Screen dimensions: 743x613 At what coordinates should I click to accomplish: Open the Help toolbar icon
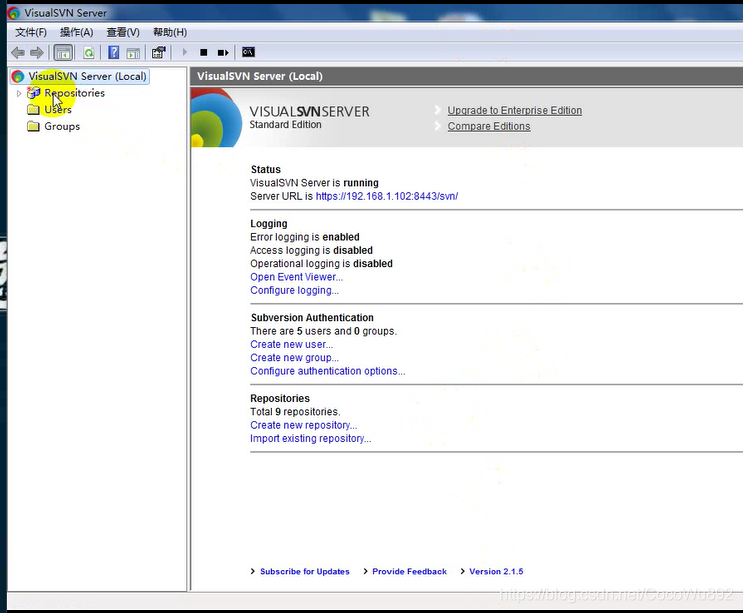pos(113,53)
